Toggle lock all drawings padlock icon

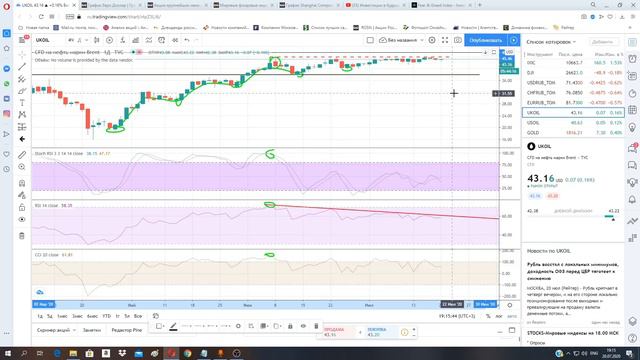point(22,207)
